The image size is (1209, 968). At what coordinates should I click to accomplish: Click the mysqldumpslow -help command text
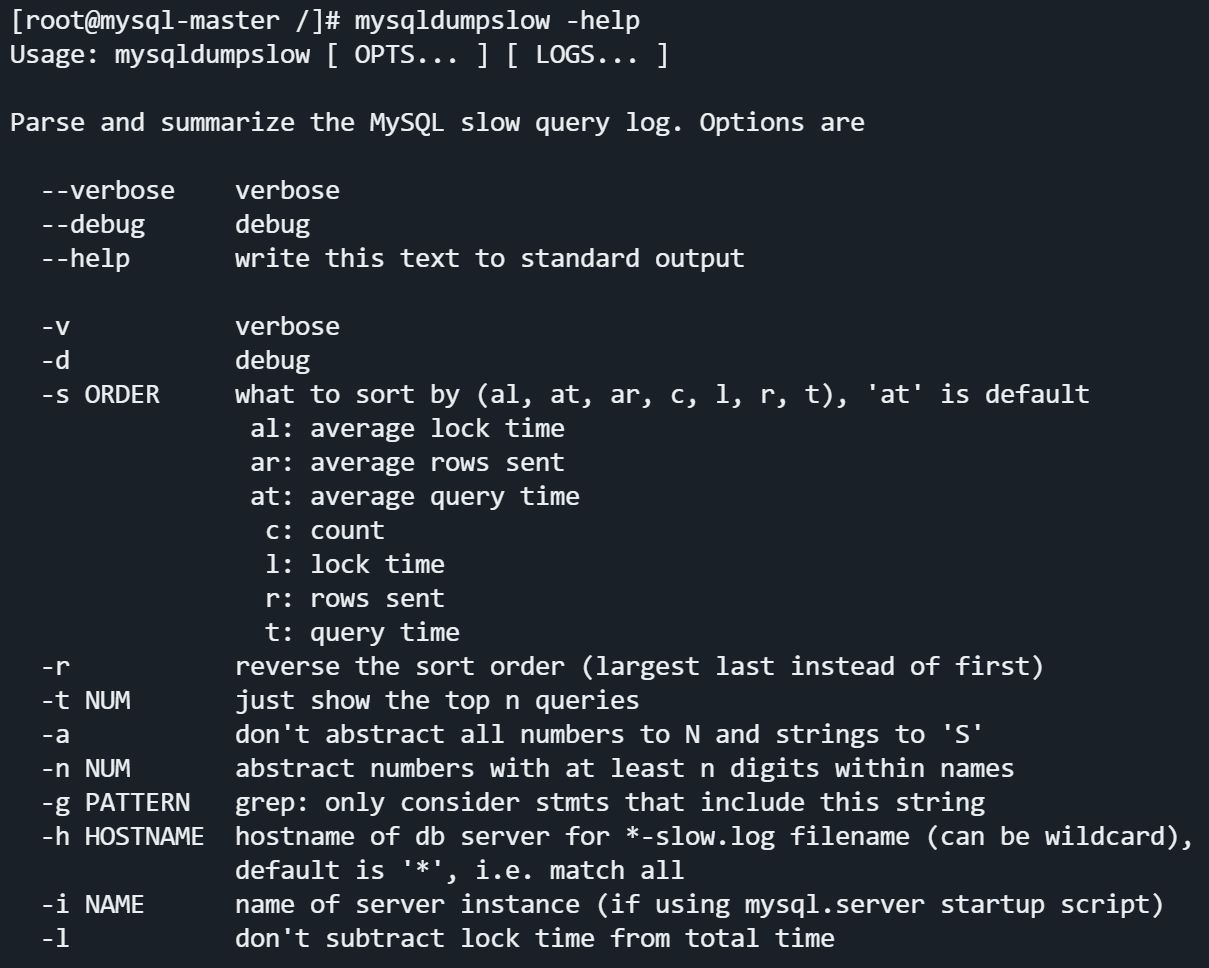tap(497, 21)
